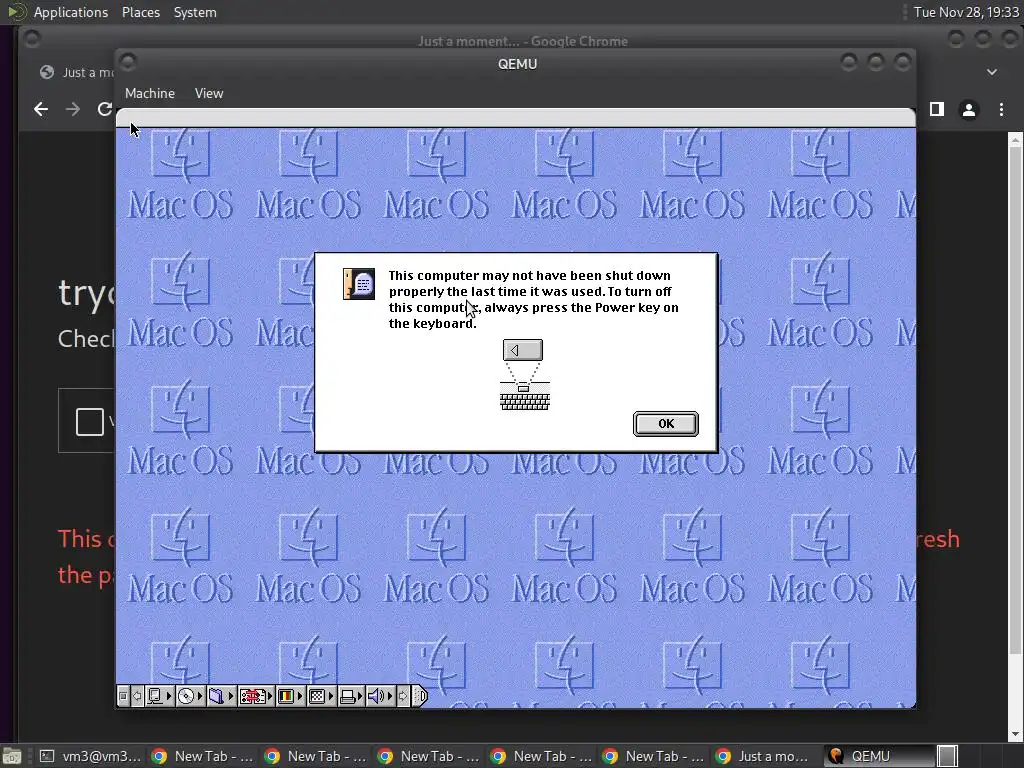Click the control strip close box
Screen dimensions: 1024x768
pyautogui.click(x=123, y=696)
